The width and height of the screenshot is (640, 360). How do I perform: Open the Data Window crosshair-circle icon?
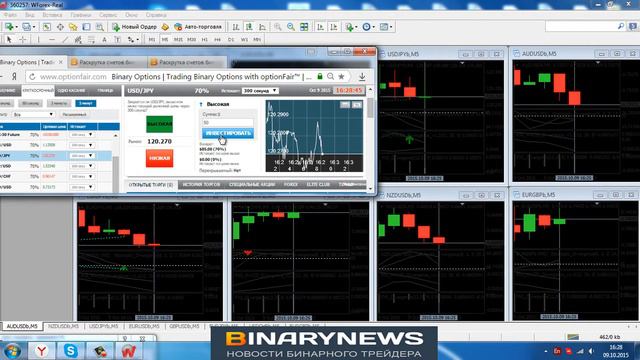[x=60, y=27]
